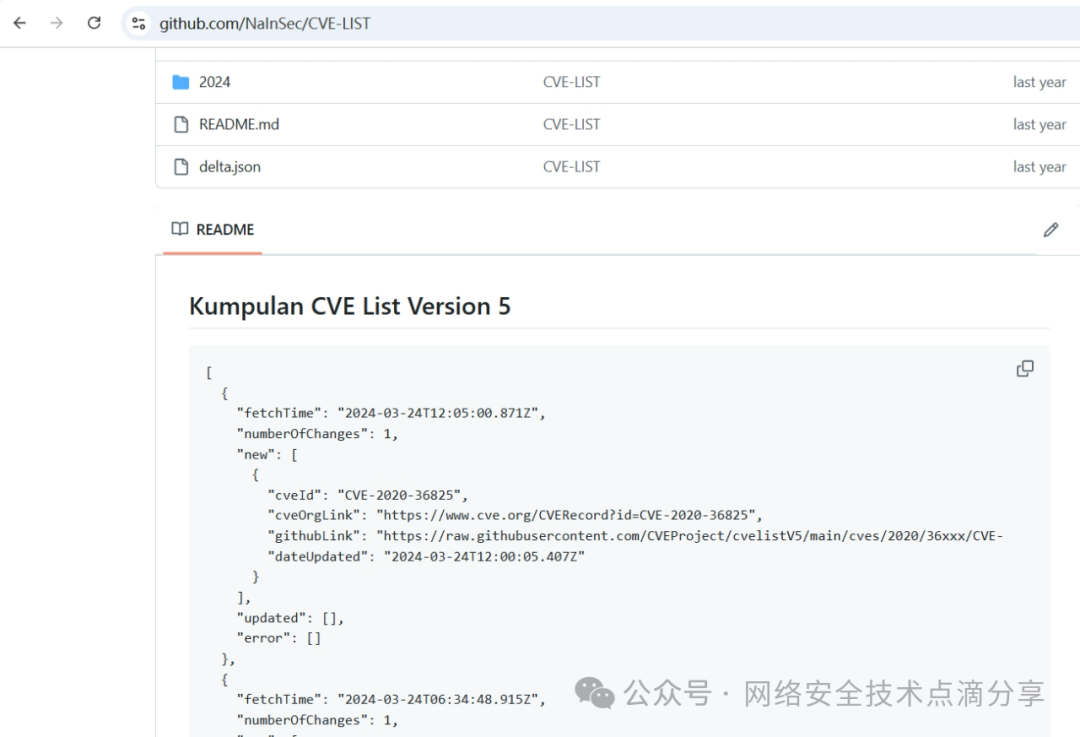Image resolution: width=1080 pixels, height=737 pixels.
Task: Edit README using the pencil icon
Action: 1050,230
